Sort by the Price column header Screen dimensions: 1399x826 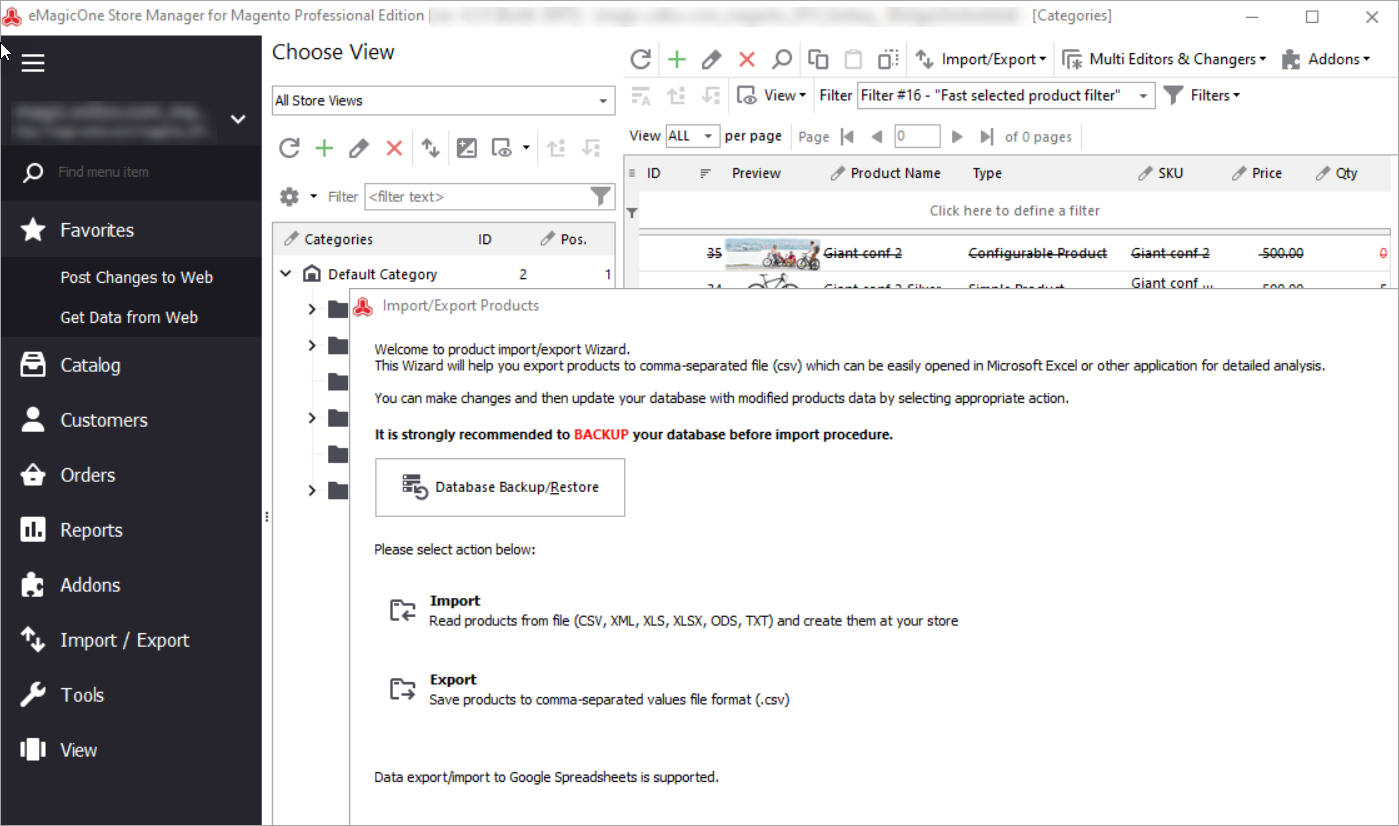[1266, 173]
